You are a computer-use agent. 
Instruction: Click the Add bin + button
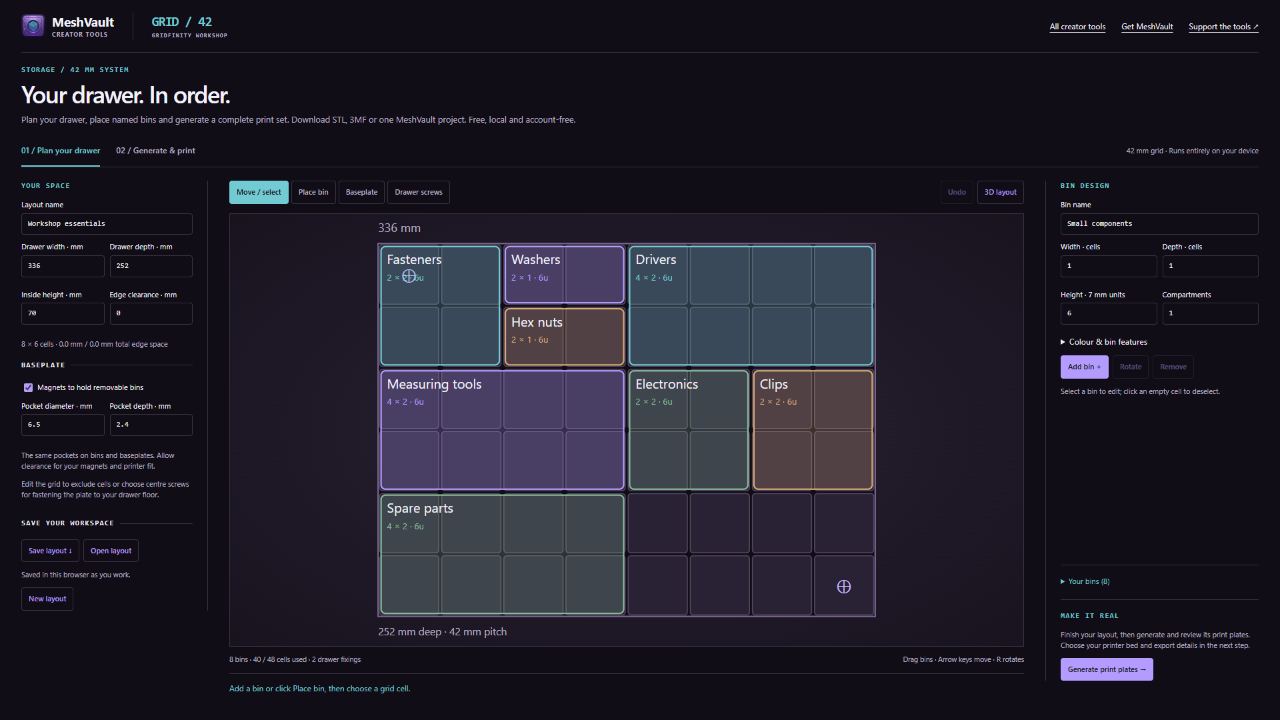[1085, 367]
